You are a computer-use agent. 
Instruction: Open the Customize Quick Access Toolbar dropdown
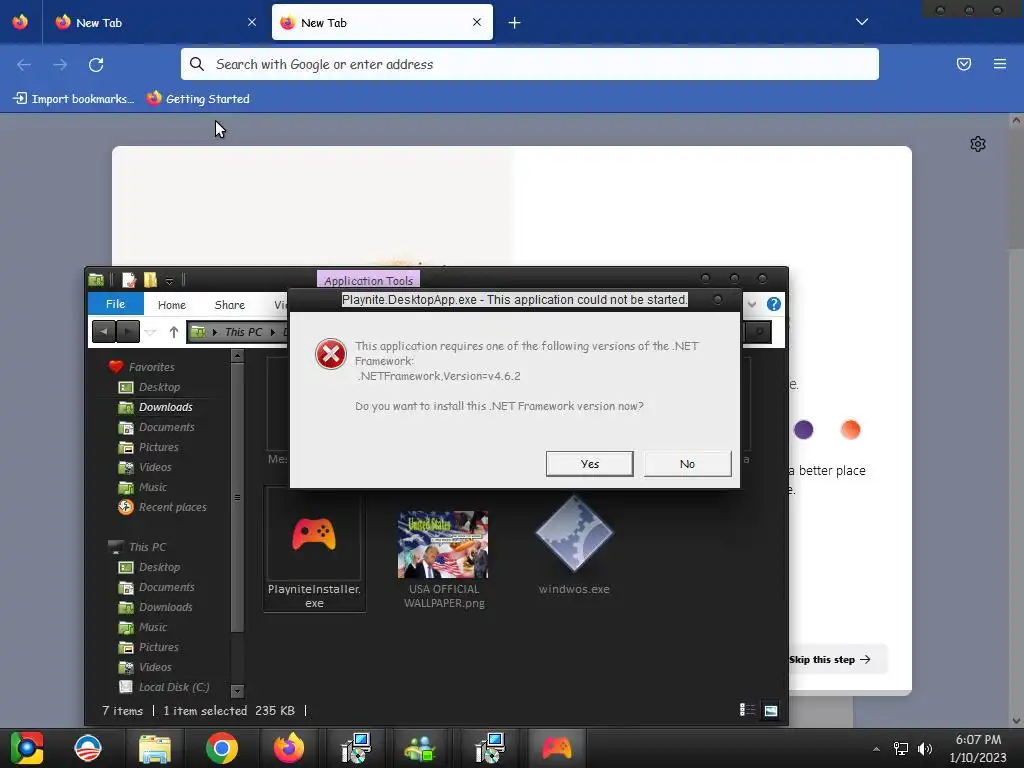coord(169,281)
